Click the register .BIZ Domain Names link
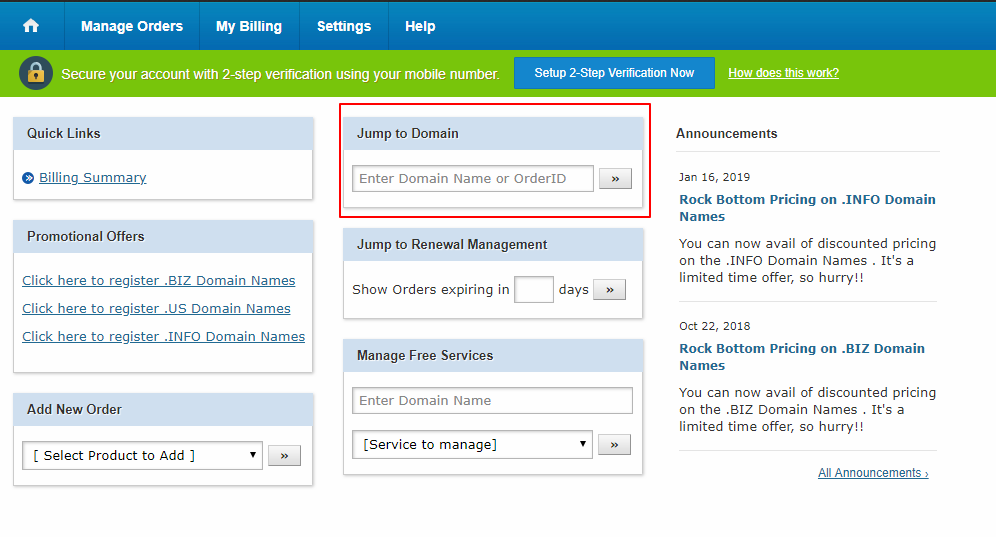This screenshot has height=537, width=996. (x=159, y=281)
